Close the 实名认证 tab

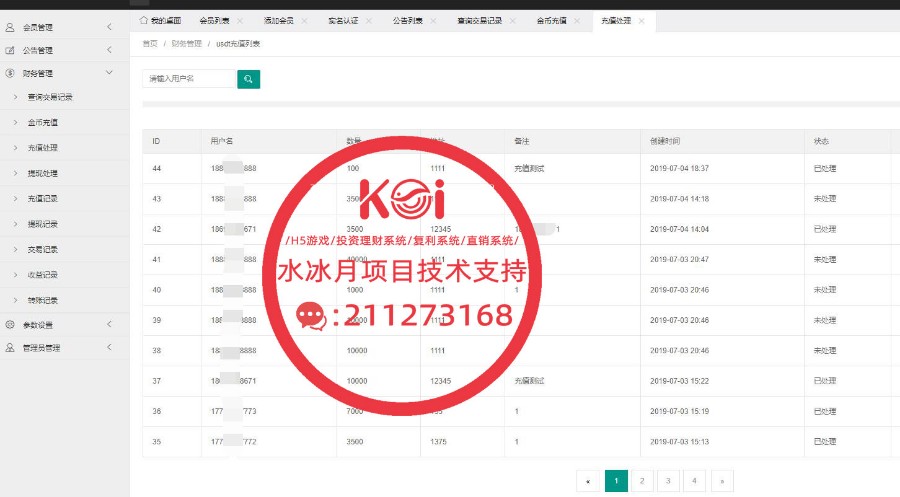(368, 21)
